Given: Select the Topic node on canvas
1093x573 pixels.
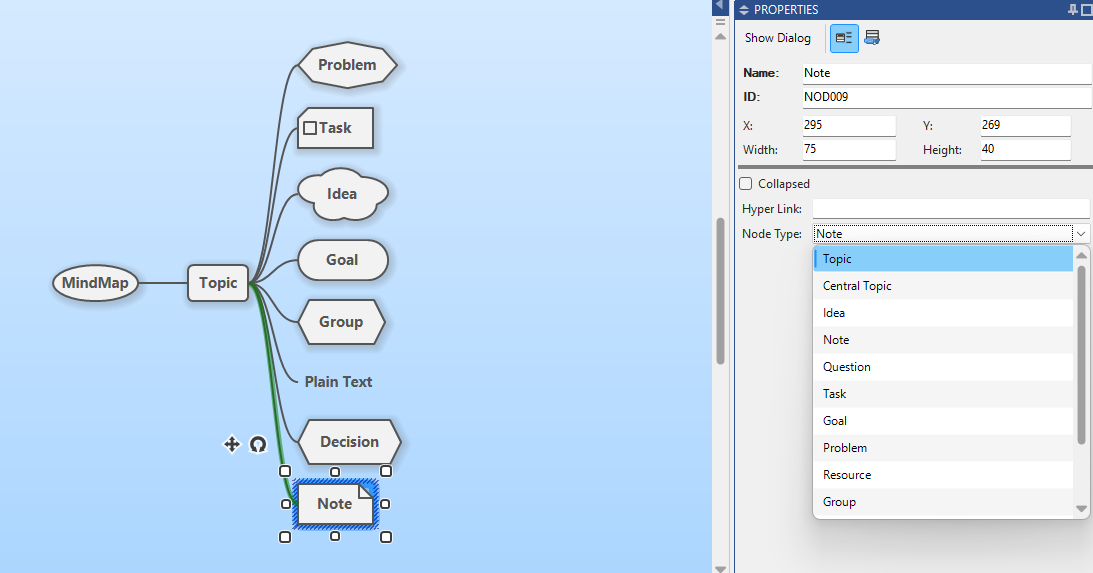Looking at the screenshot, I should (218, 283).
